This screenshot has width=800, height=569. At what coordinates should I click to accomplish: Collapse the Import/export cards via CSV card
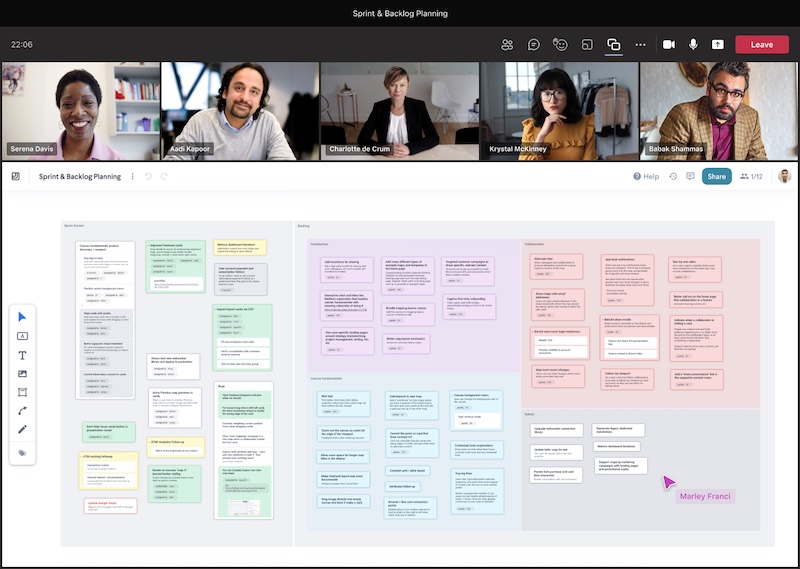tap(215, 309)
